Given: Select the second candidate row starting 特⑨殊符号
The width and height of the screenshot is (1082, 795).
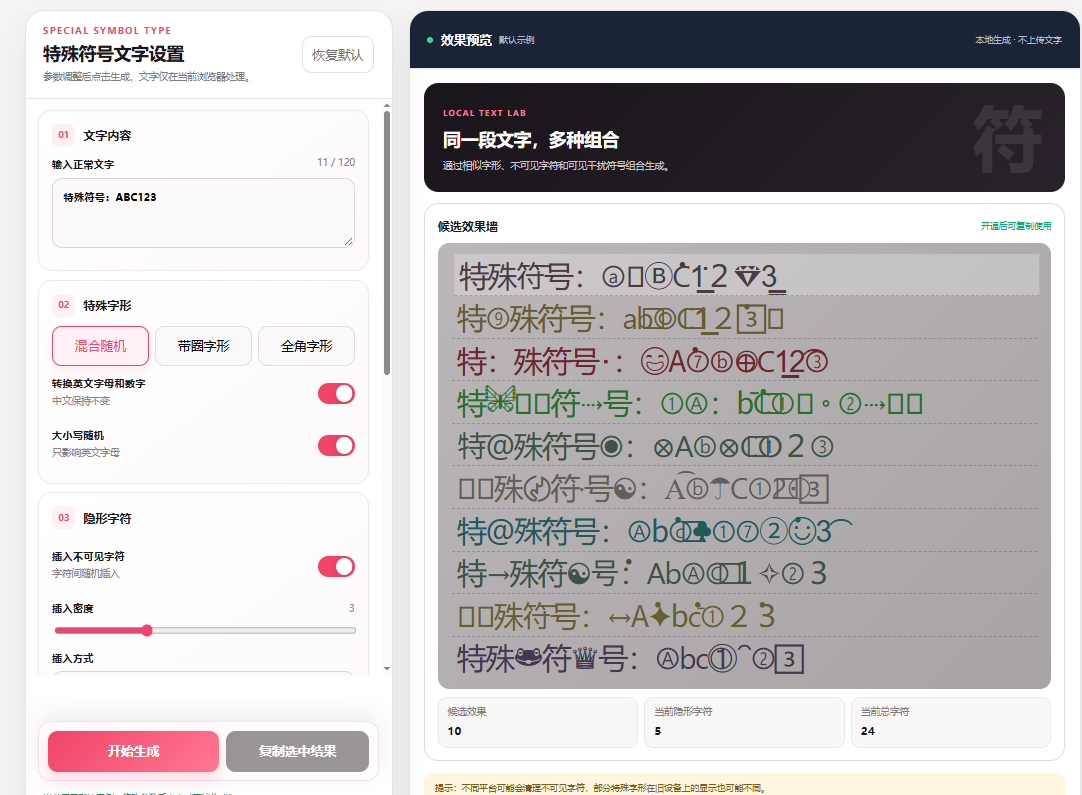Looking at the screenshot, I should point(745,318).
